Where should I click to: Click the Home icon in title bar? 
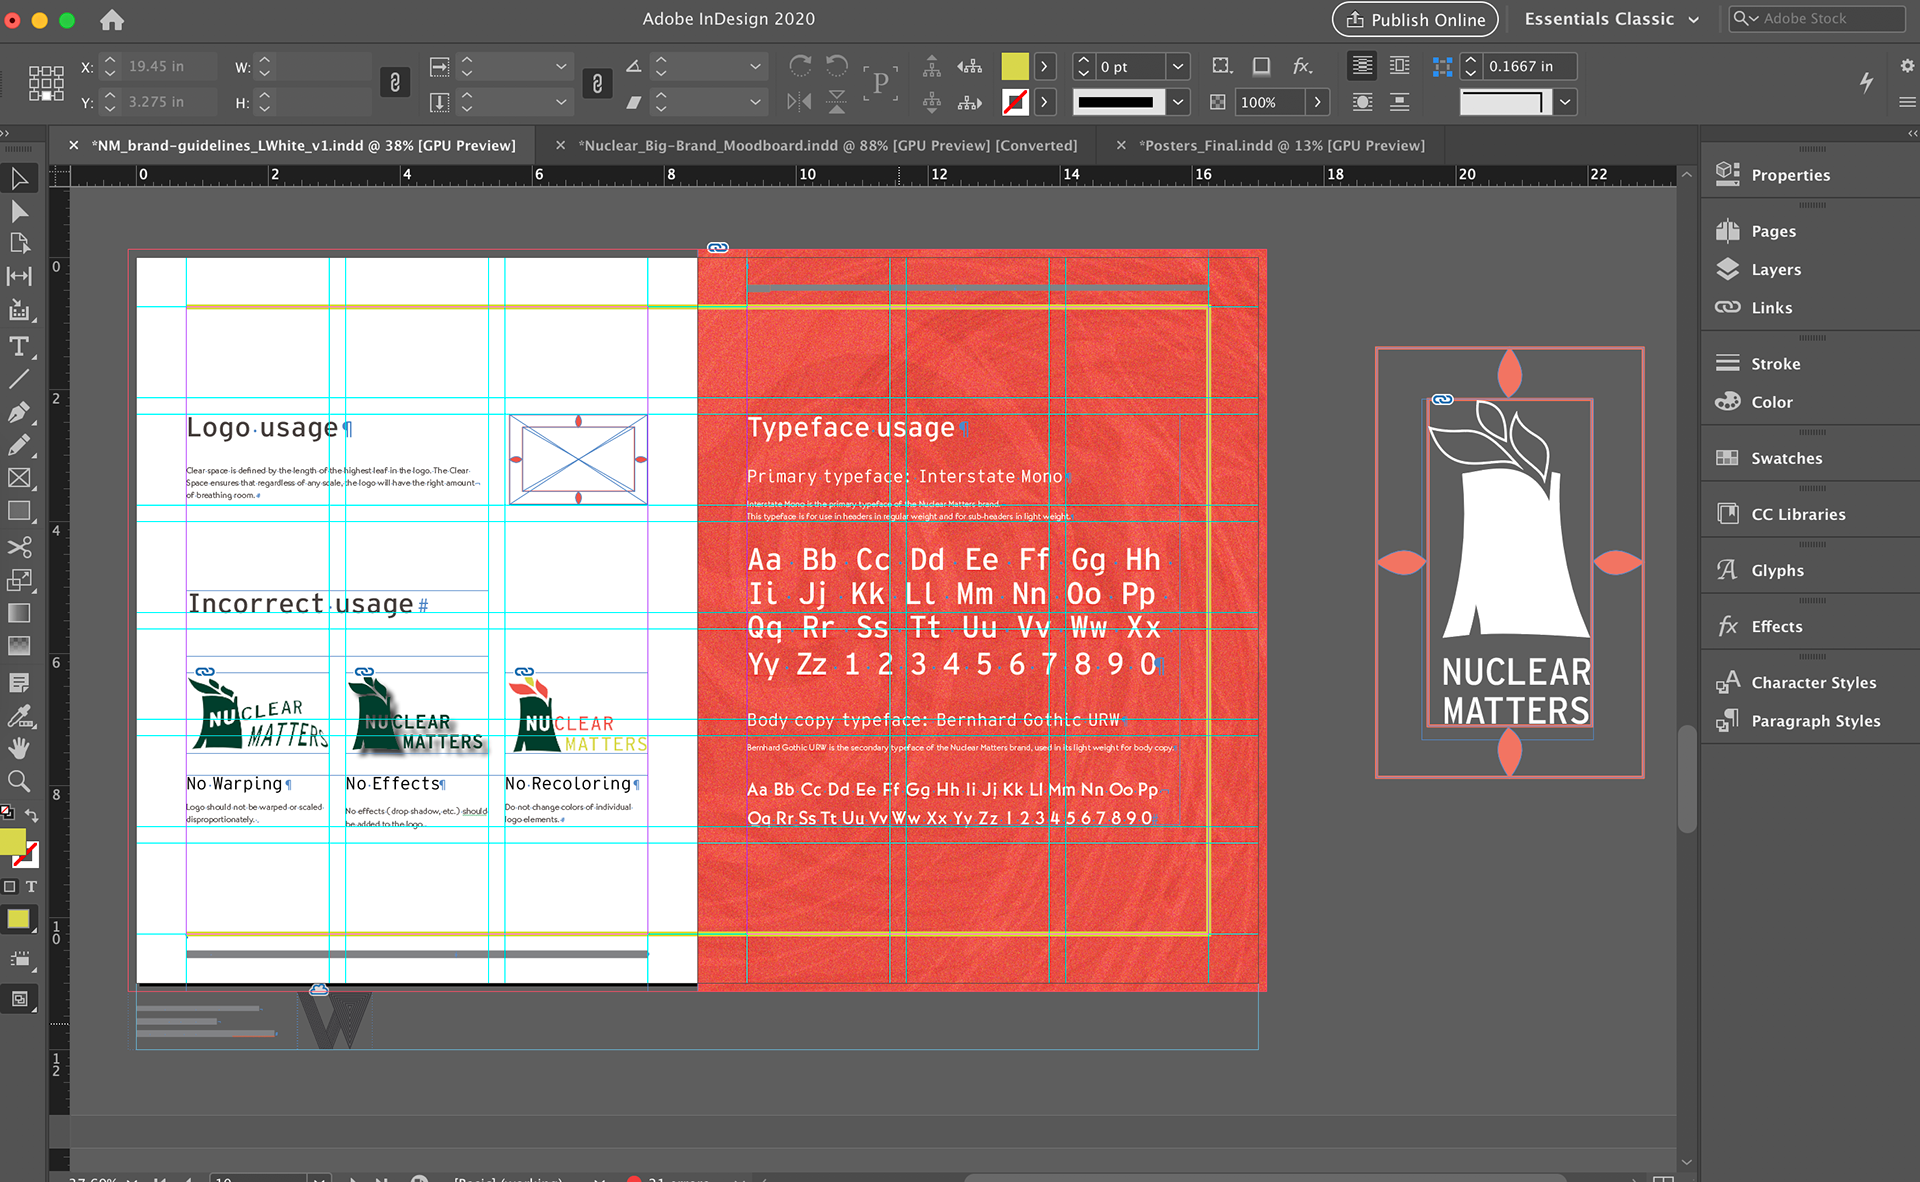tap(112, 19)
